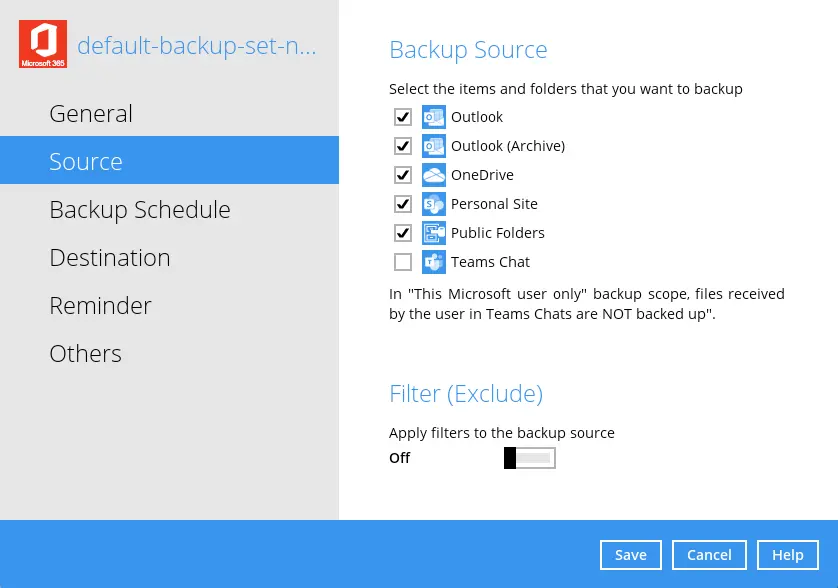Go to the Destination tab
The height and width of the screenshot is (588, 838).
pos(110,258)
